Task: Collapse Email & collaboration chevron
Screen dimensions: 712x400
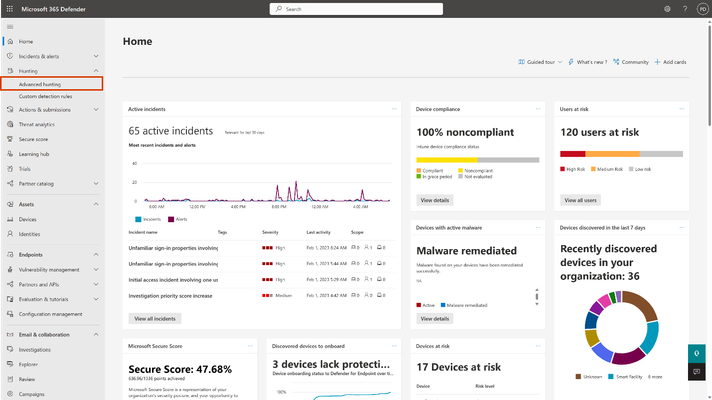Action: (96, 335)
